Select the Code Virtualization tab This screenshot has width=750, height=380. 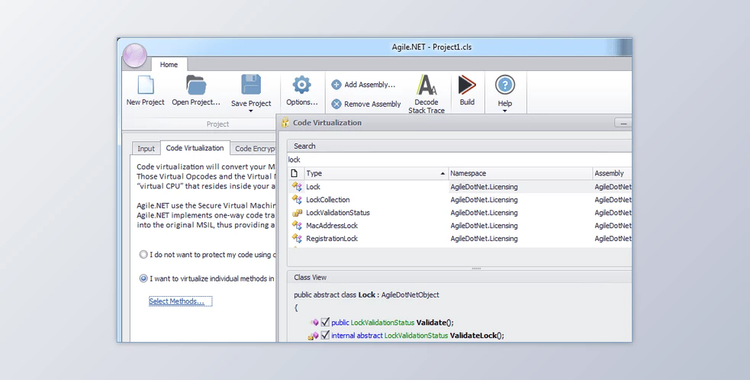pos(195,148)
